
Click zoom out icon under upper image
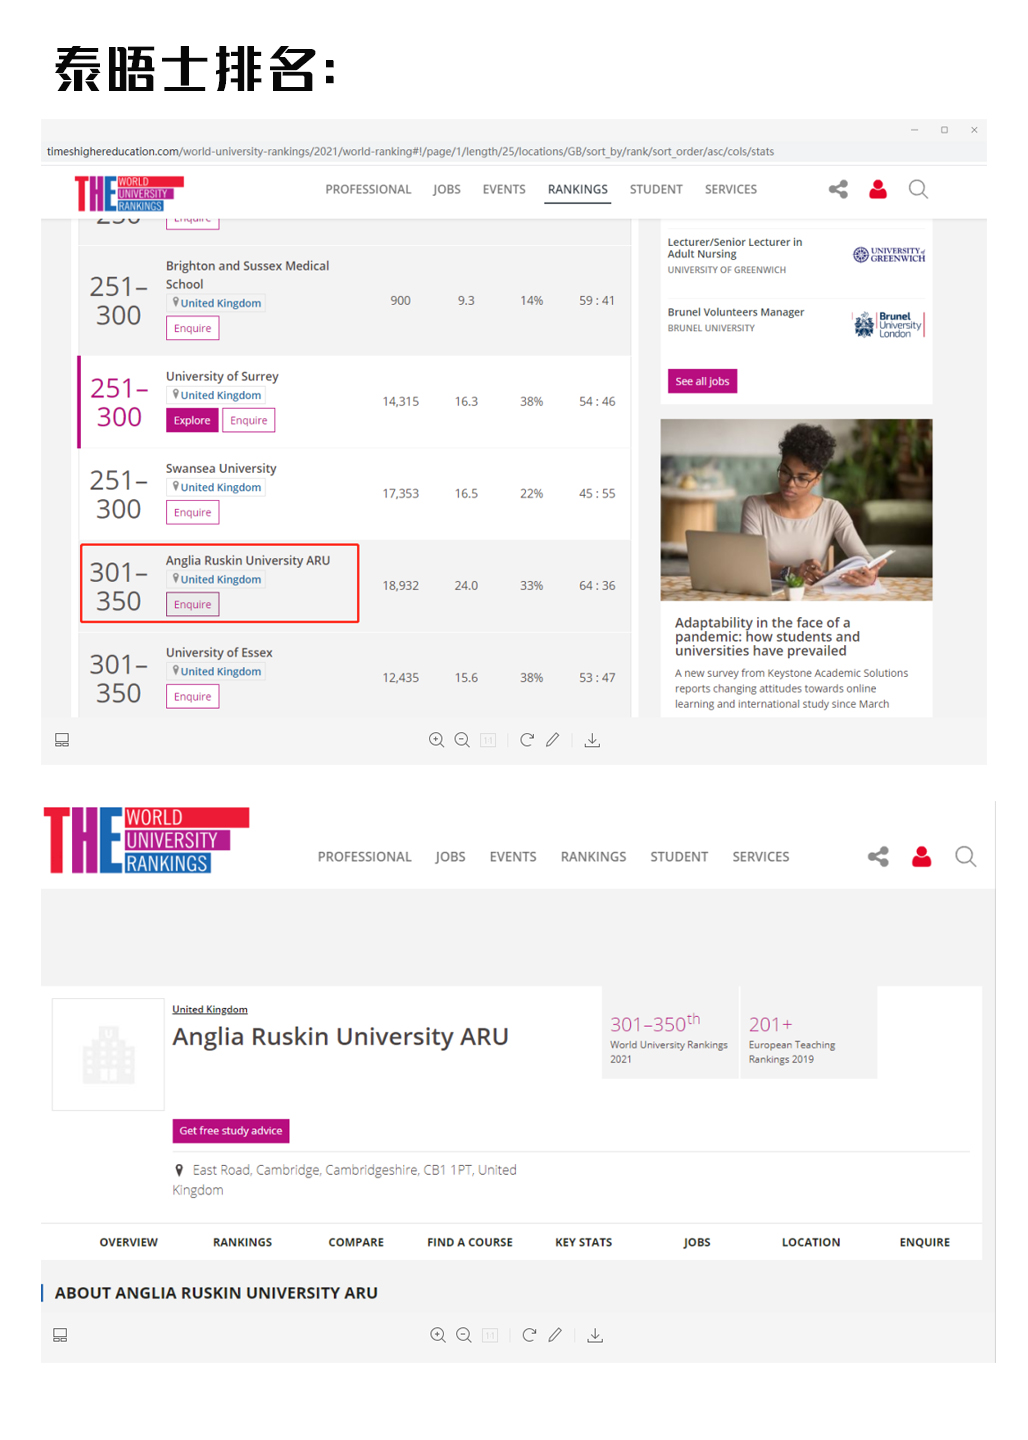coord(462,740)
